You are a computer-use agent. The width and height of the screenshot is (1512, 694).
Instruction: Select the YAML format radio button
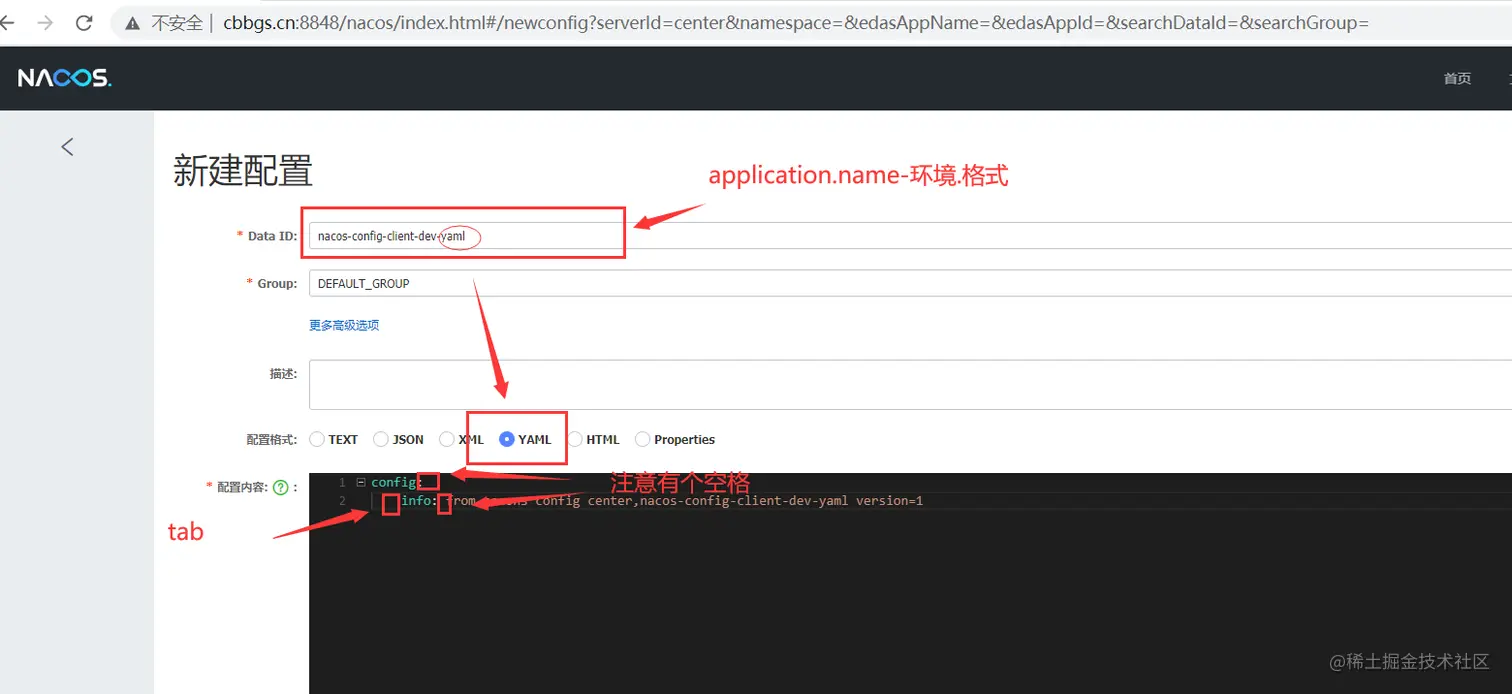click(x=507, y=439)
